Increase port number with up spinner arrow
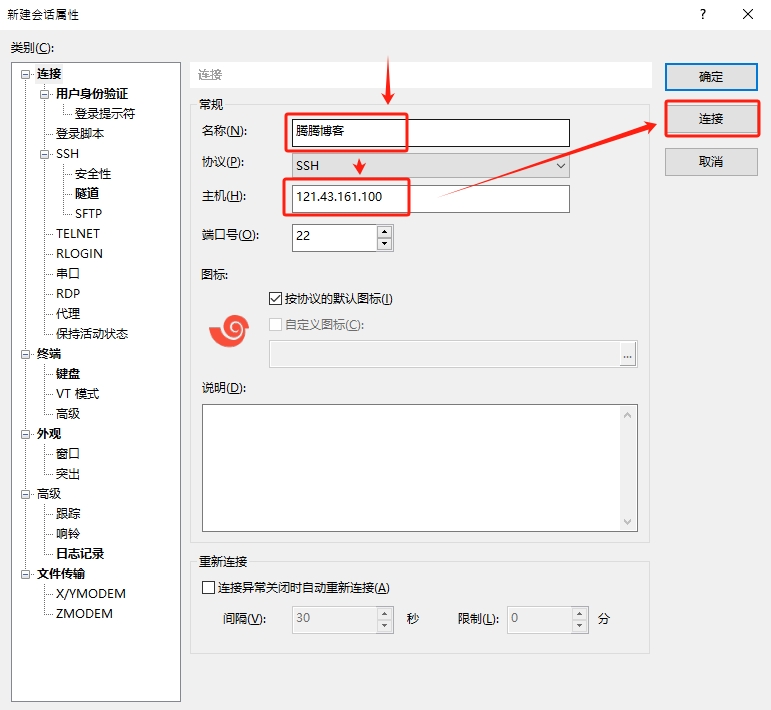The height and width of the screenshot is (710, 771). pyautogui.click(x=384, y=231)
